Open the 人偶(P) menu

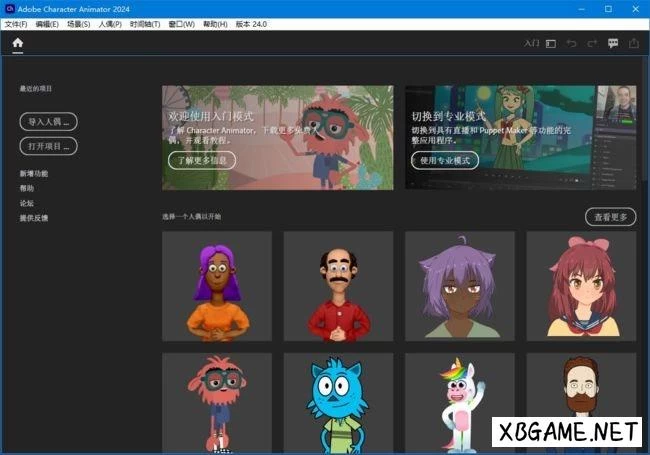point(110,23)
